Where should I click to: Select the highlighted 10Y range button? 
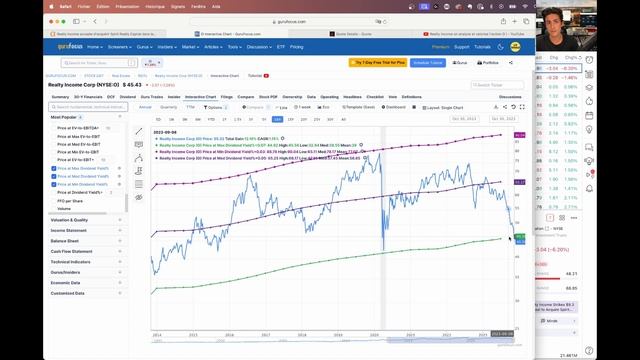[x=278, y=119]
